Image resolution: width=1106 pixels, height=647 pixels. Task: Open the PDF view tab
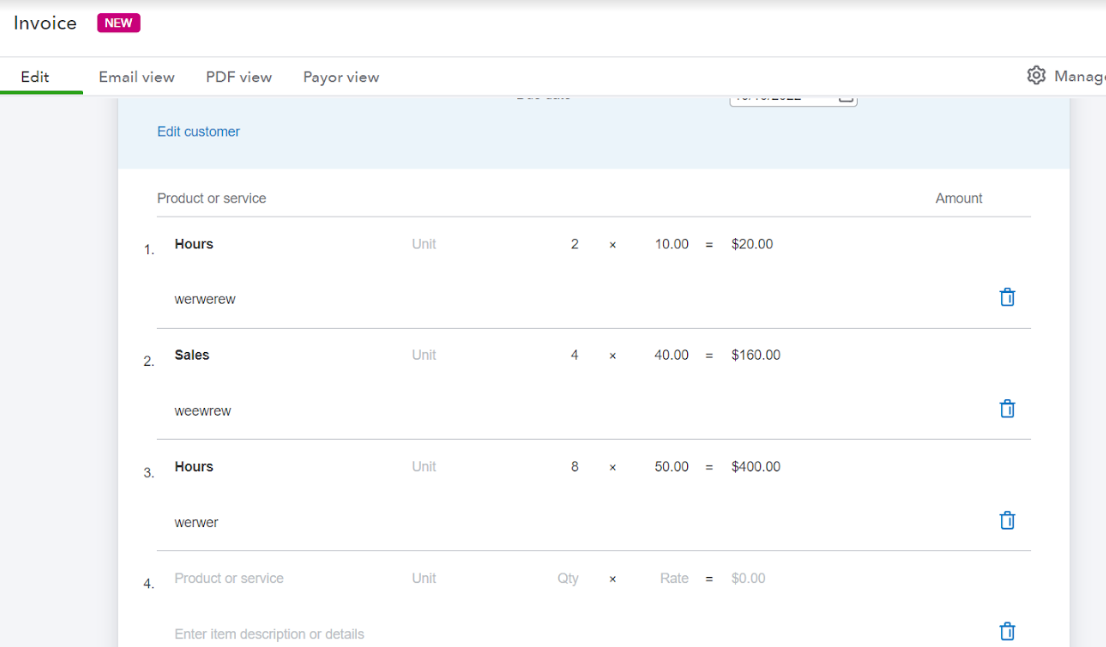238,77
